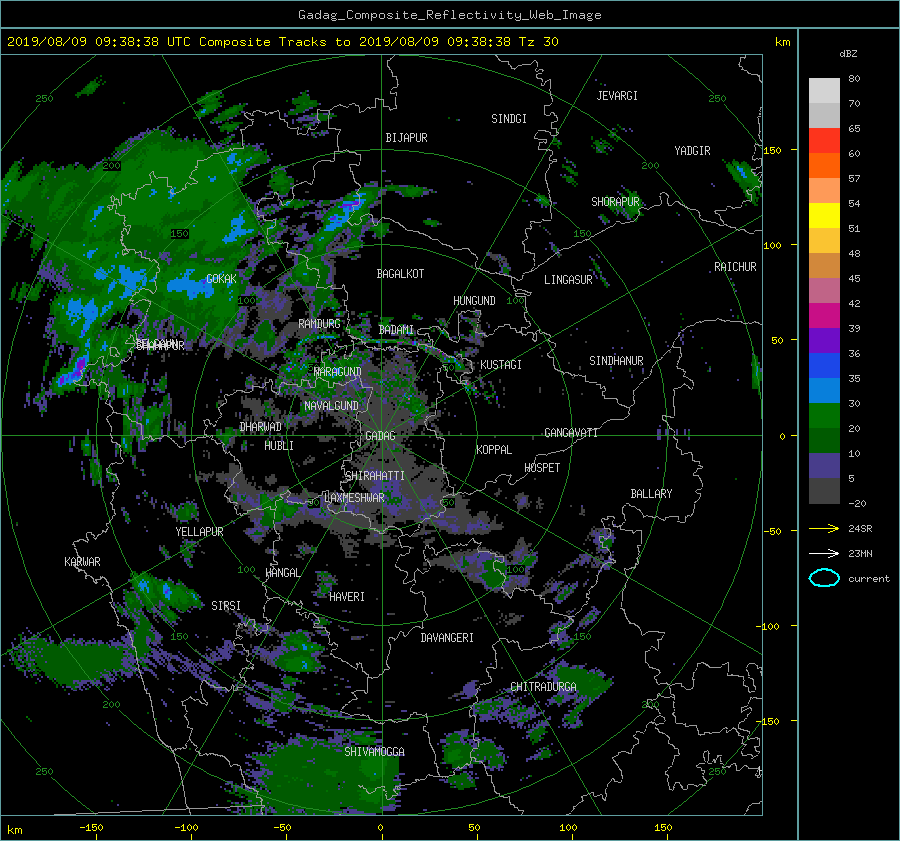Screen dimensions: 900x841
Task: Select the red 65 dBZ color swatch
Action: [824, 140]
